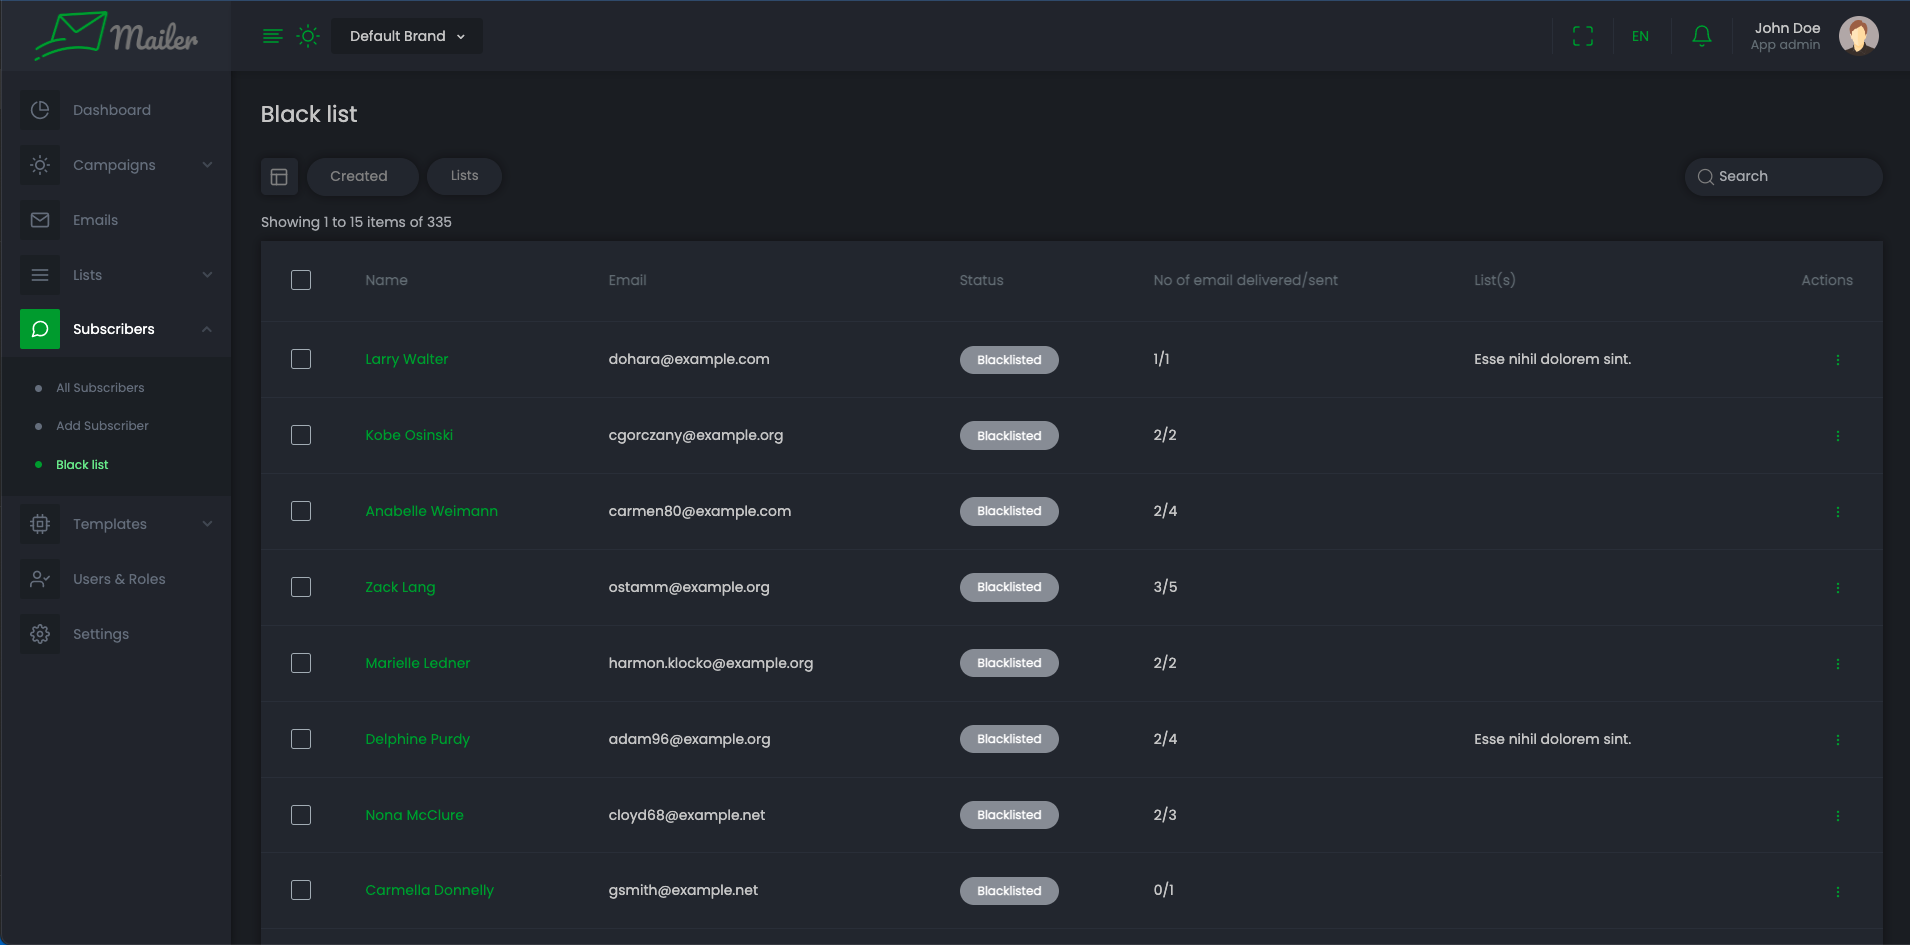Click the Created filter button
The height and width of the screenshot is (945, 1910).
point(359,176)
